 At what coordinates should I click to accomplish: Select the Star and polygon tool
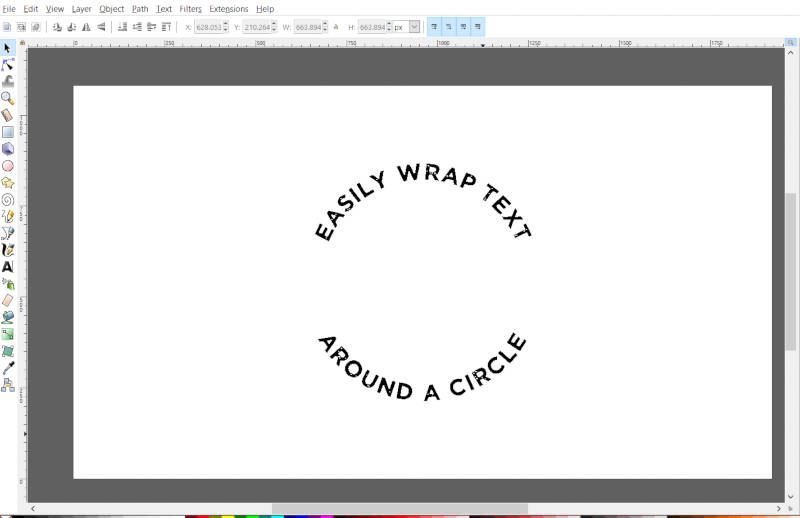pyautogui.click(x=8, y=183)
